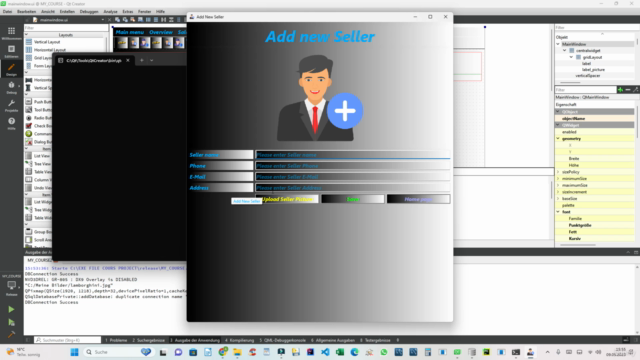This screenshot has height=360, width=640.
Task: Open the Ausgabe der Anwendung tab
Action: tap(195, 340)
